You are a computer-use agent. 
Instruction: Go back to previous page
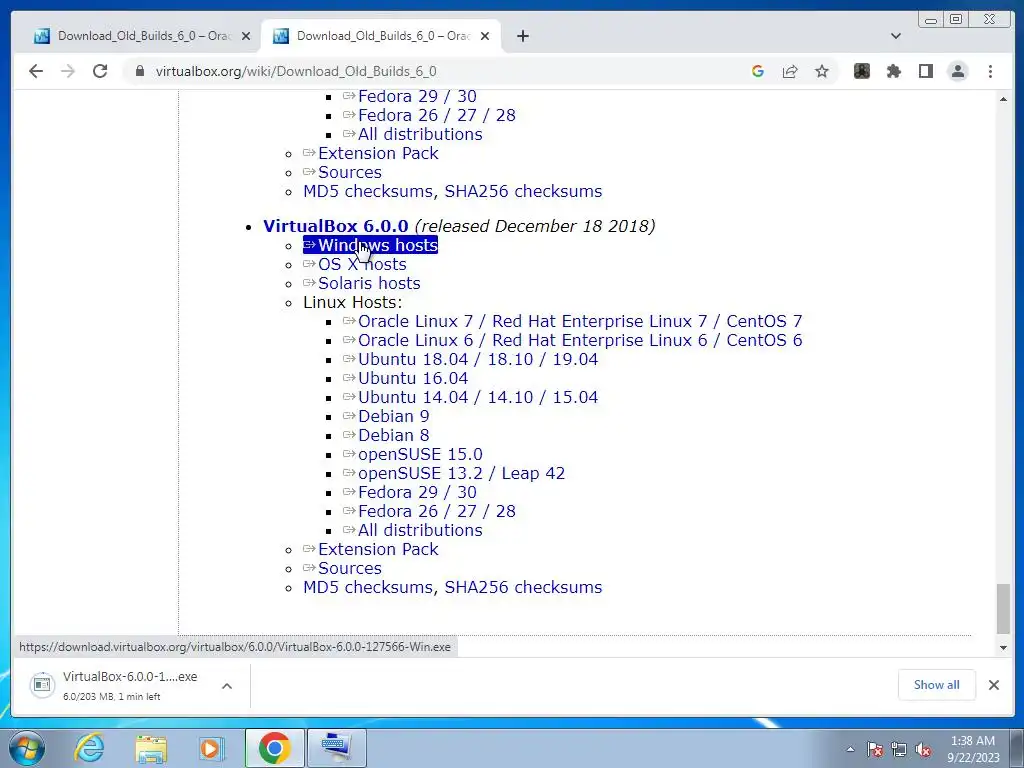36,71
